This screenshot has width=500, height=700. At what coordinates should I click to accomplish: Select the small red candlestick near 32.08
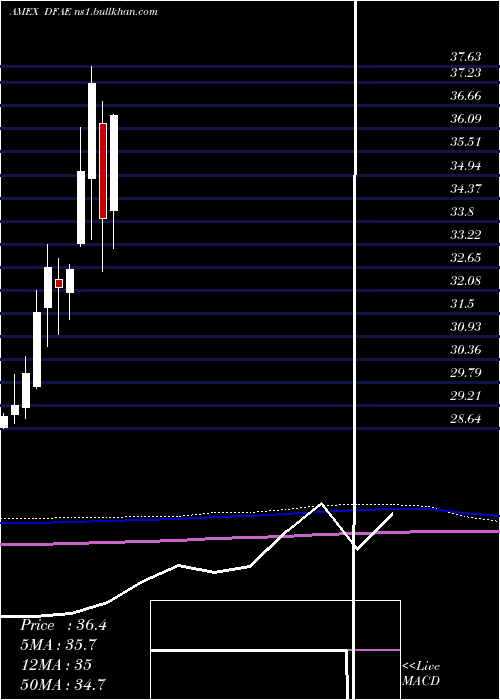click(x=58, y=283)
